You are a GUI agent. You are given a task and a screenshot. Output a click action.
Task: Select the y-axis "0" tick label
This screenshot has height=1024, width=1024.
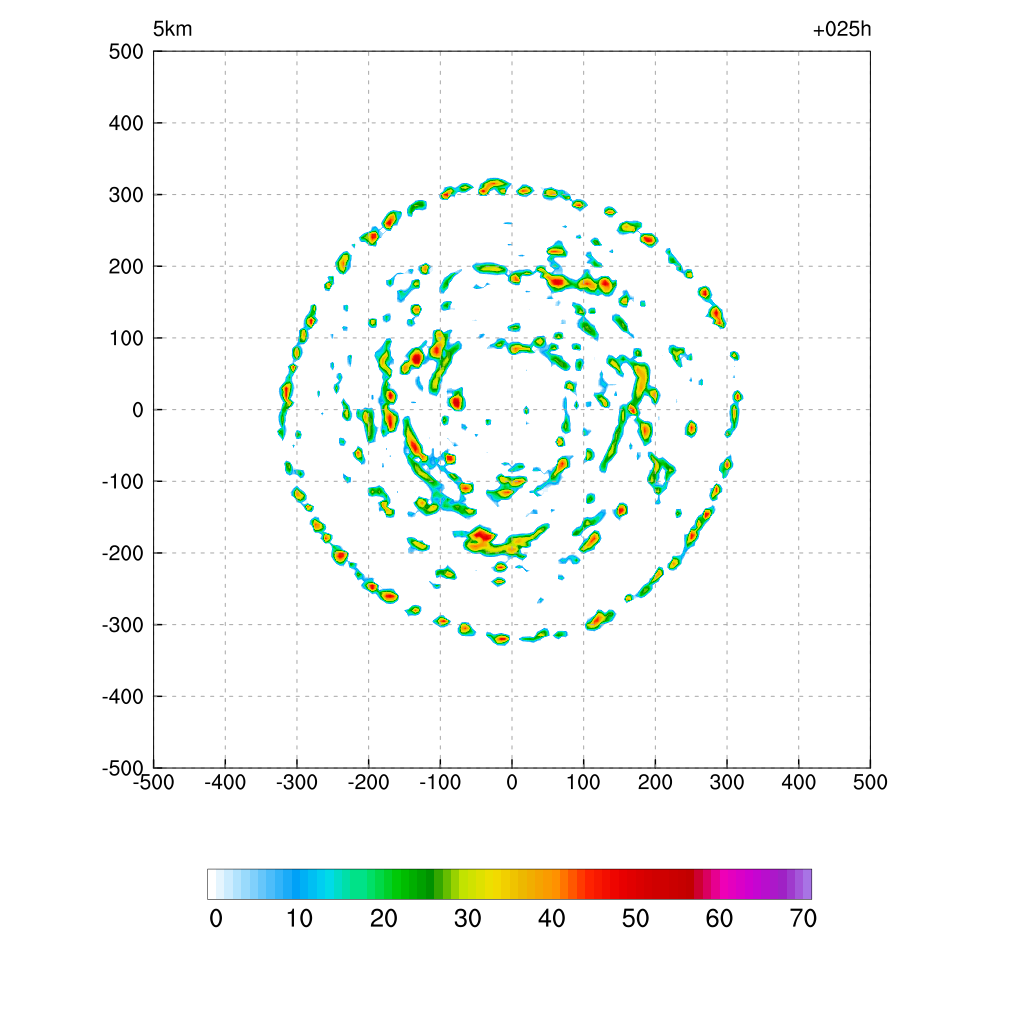(138, 410)
